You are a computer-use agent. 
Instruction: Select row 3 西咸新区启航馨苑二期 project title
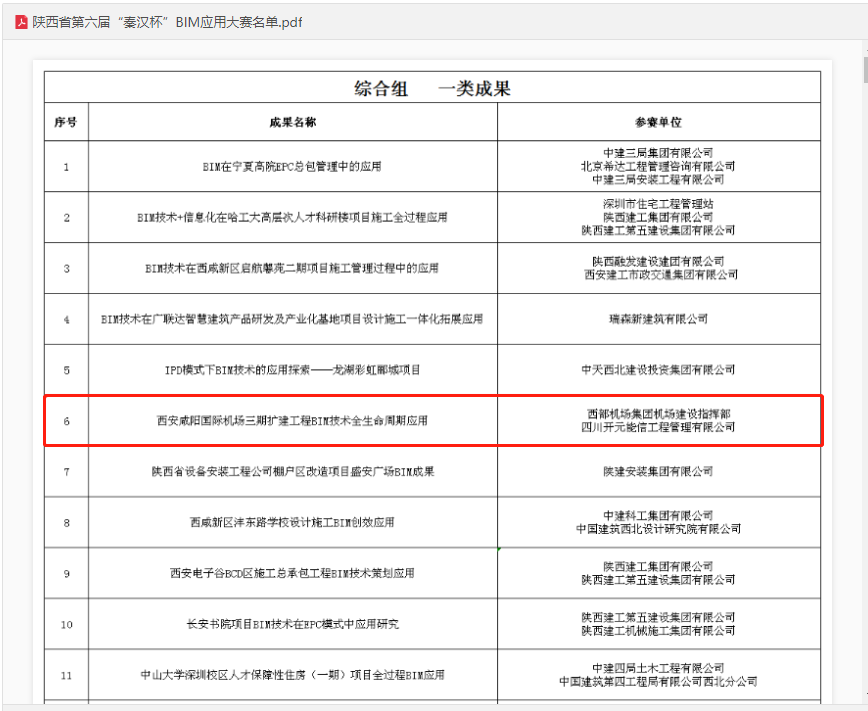coord(292,269)
